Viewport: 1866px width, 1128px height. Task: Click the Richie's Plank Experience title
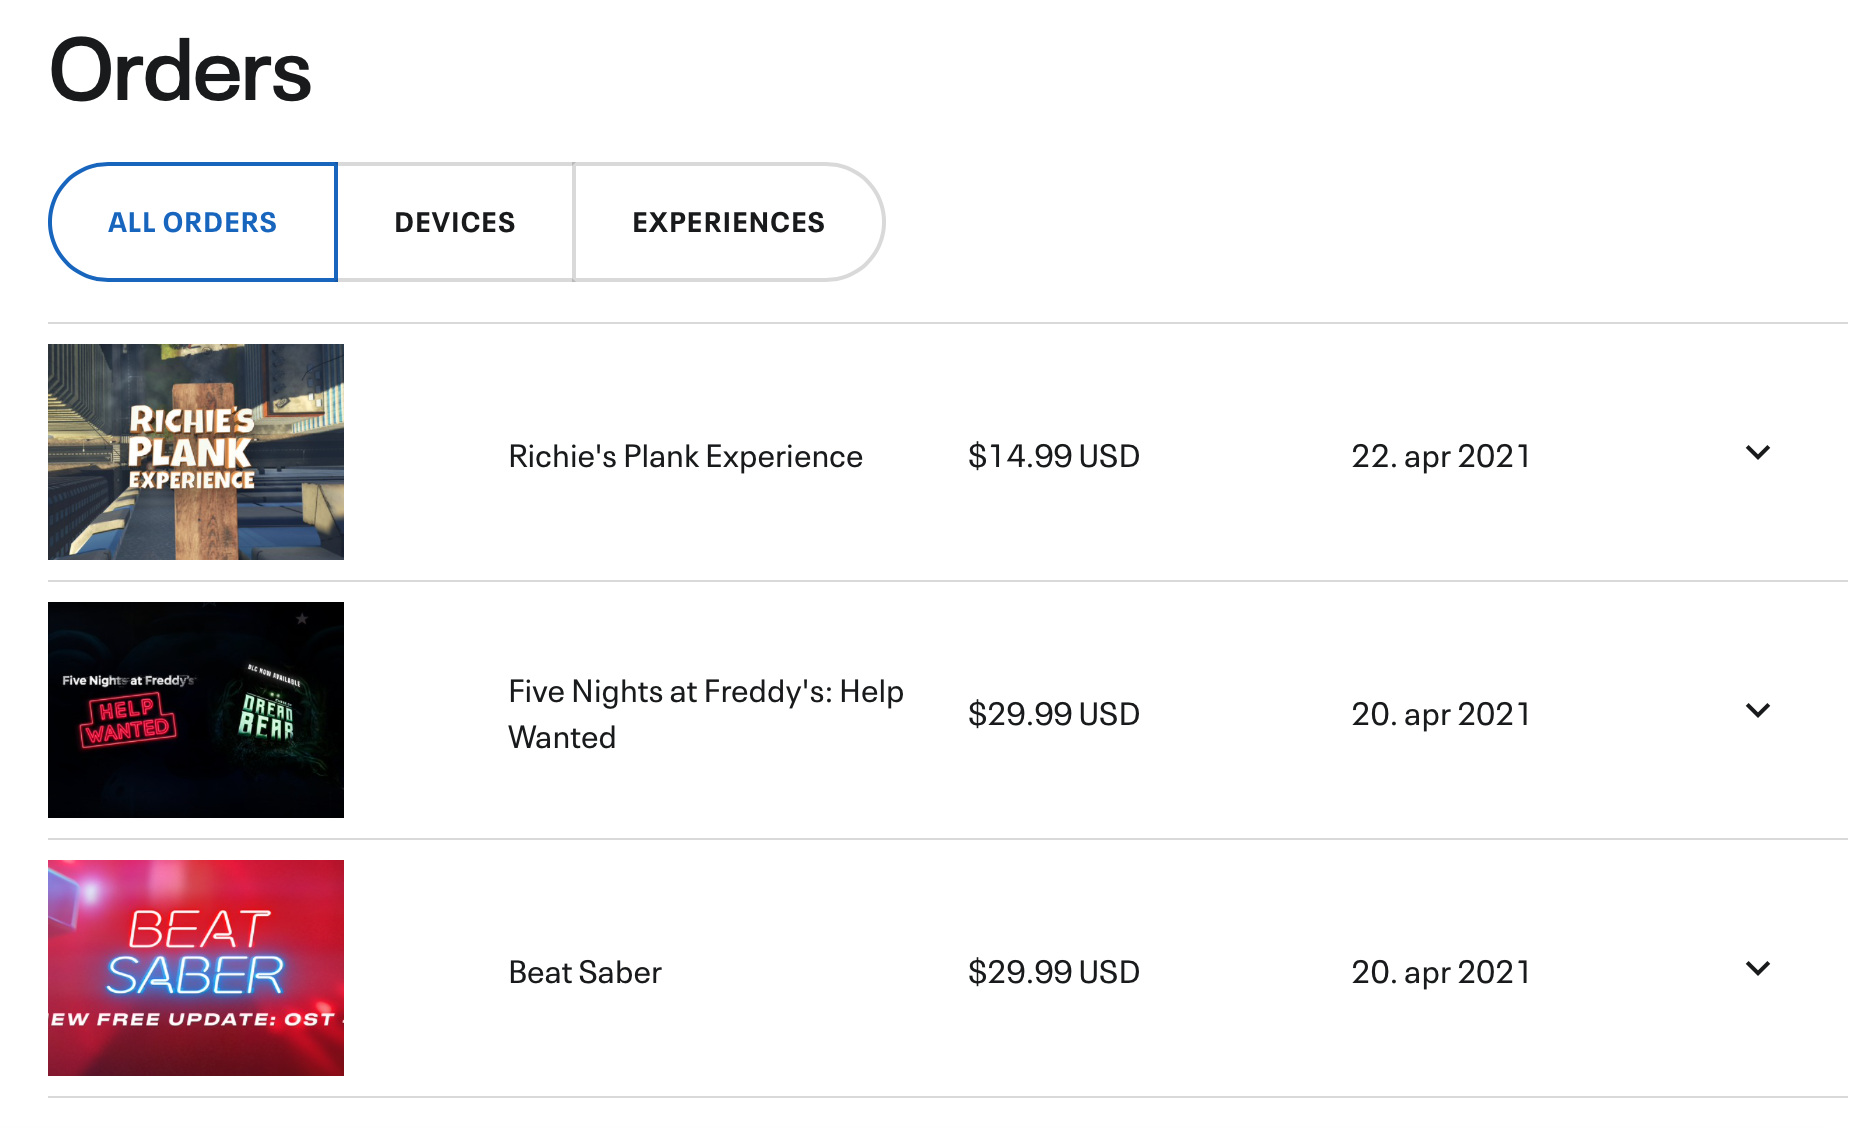pos(685,456)
